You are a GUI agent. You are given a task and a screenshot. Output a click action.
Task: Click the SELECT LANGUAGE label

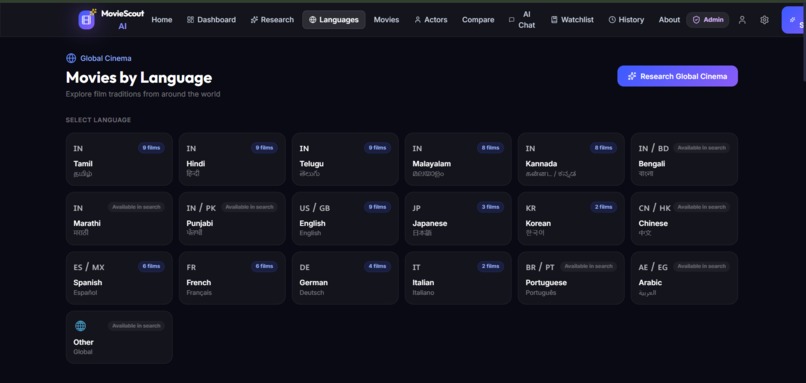pos(98,120)
